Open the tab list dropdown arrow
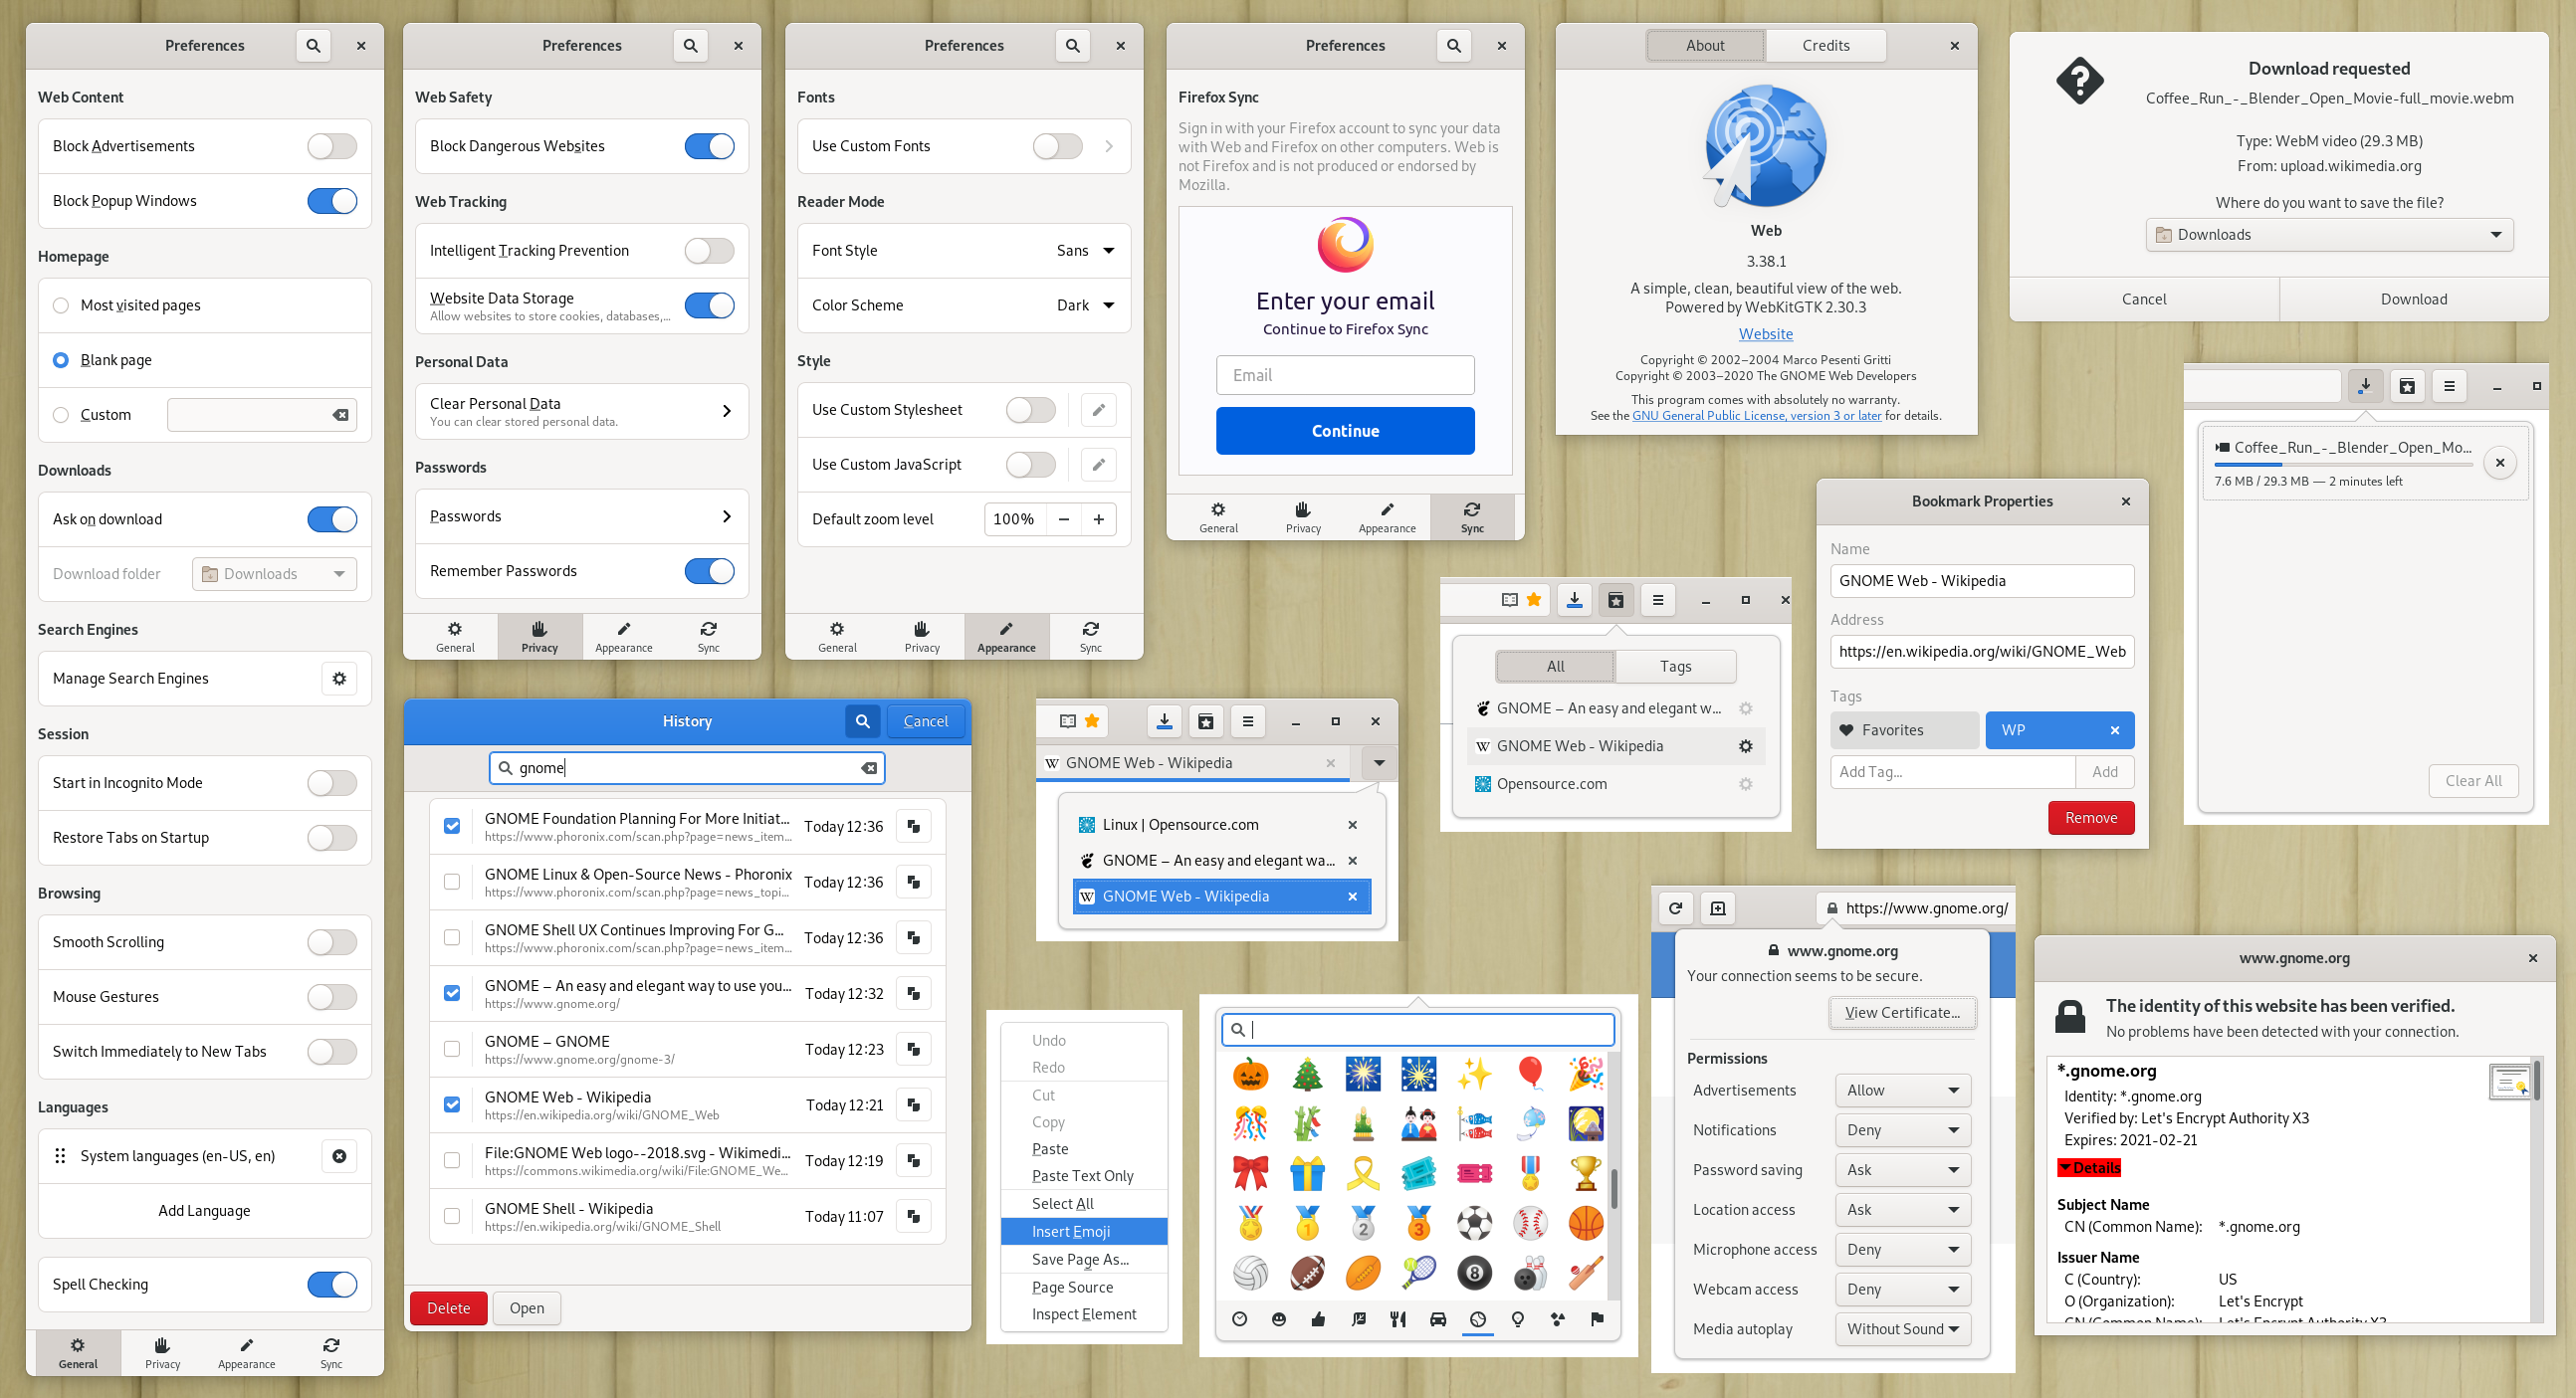 point(1379,763)
